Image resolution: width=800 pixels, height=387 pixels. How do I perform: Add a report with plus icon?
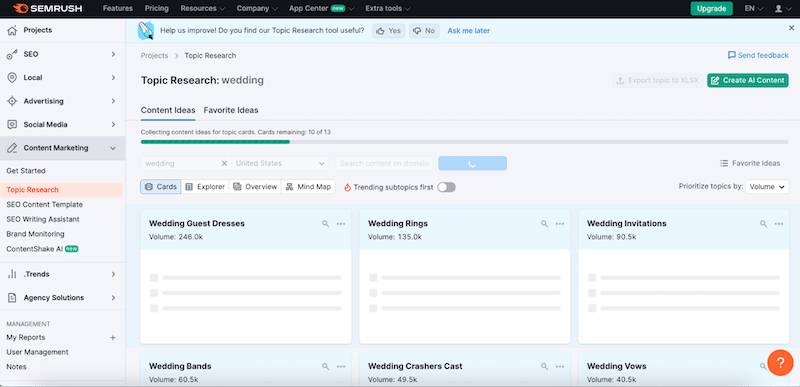tap(113, 338)
